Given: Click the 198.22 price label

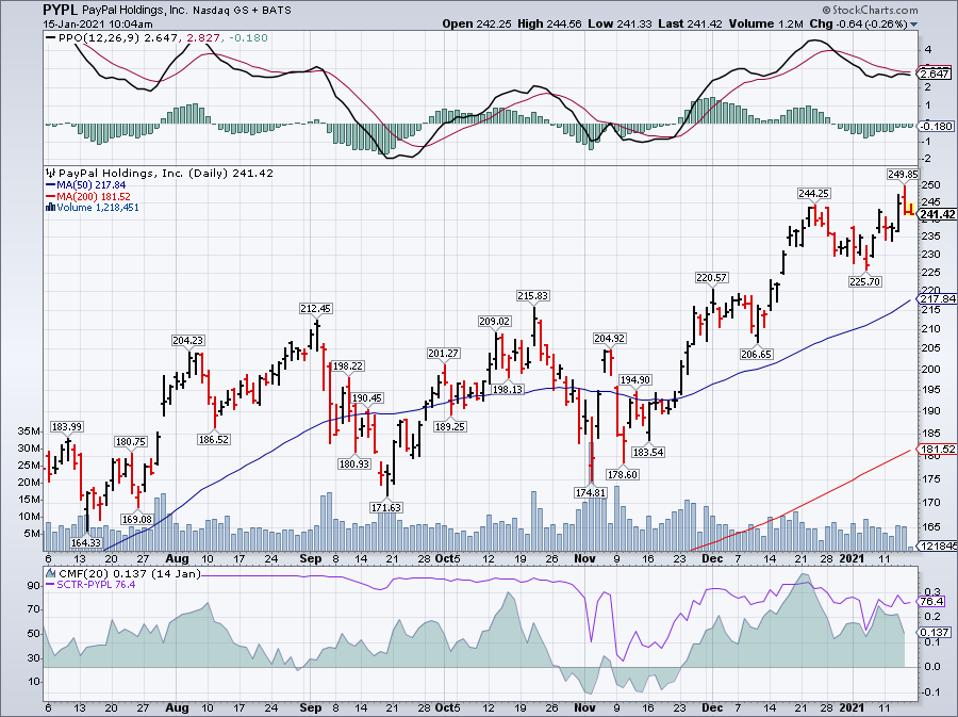Looking at the screenshot, I should [348, 366].
